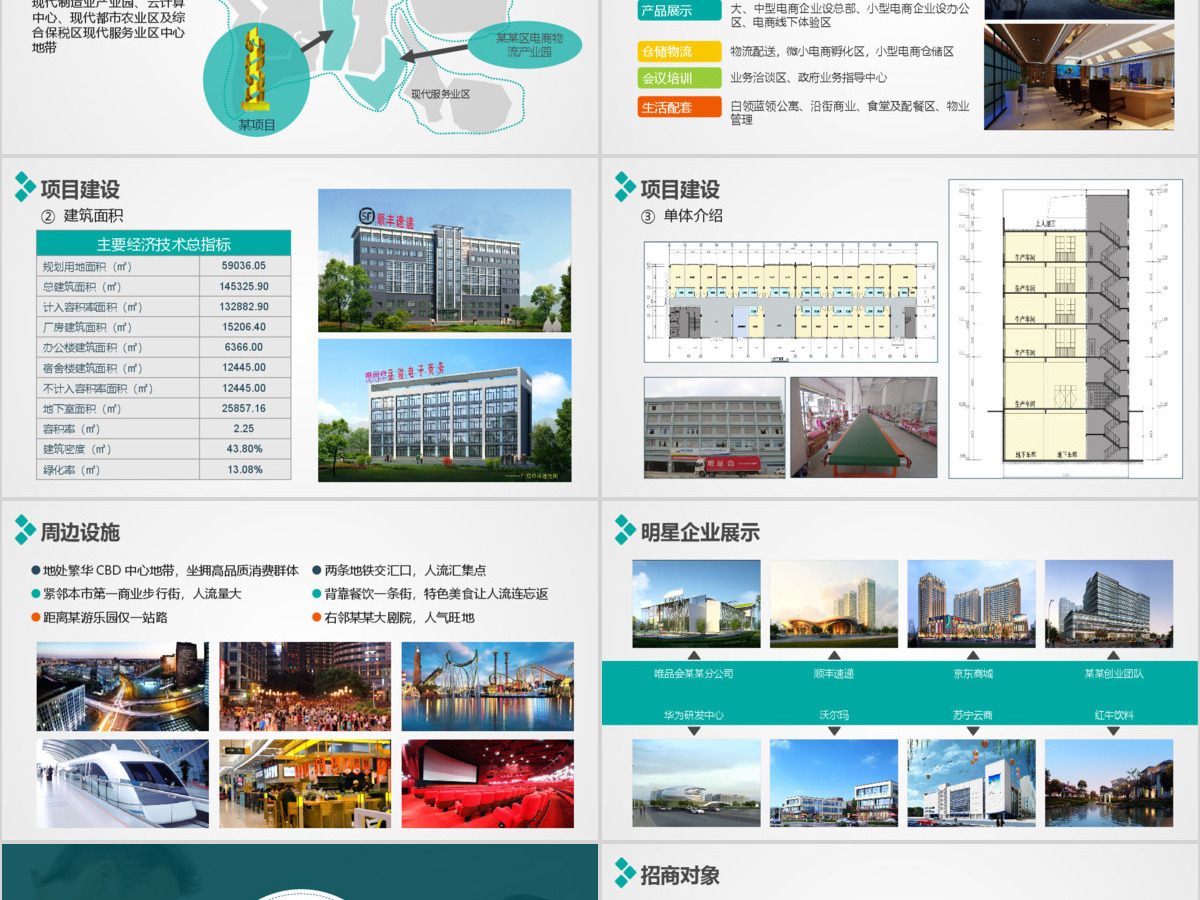Click the 周边设施 heading text
Viewport: 1200px width, 900px height.
pos(80,531)
